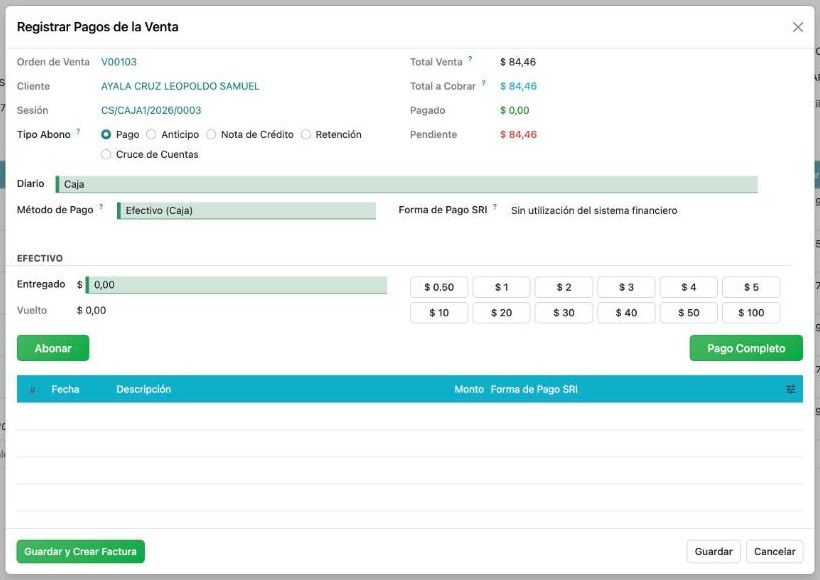Click Total a Cobrar value $ 84,46
Screen dimensions: 820x580
[x=518, y=86]
